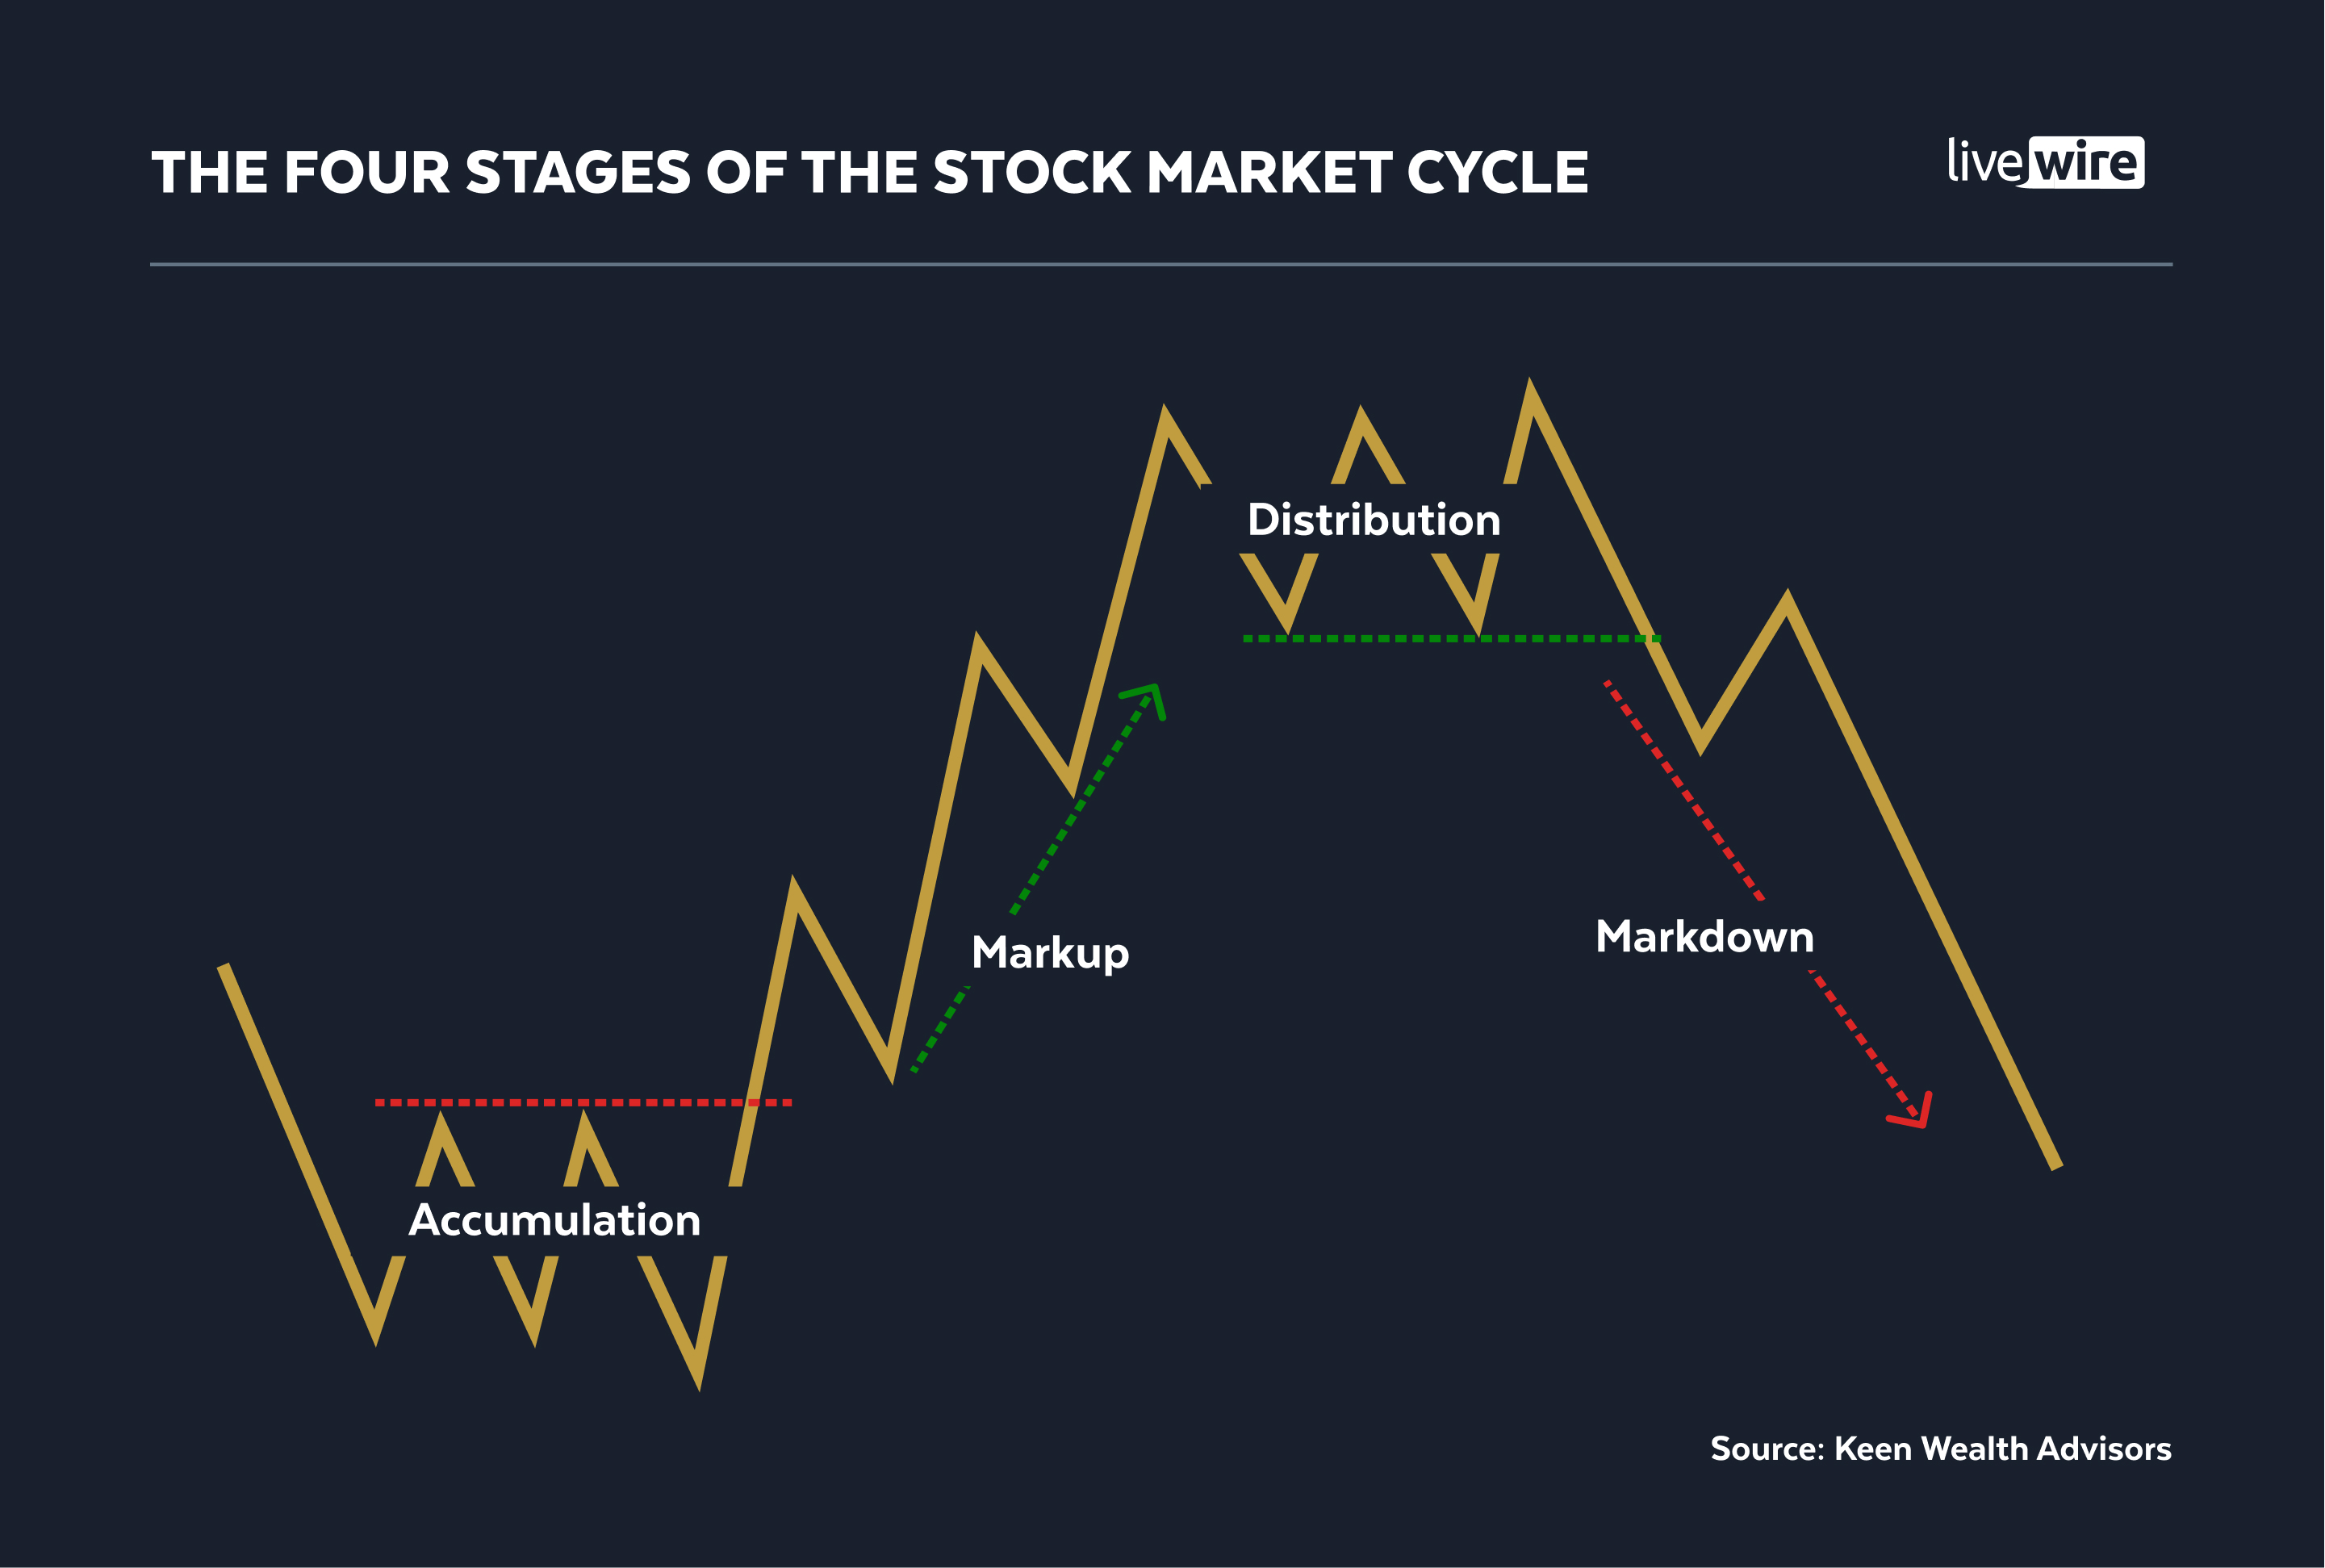Click the chart title heading
The image size is (2325, 1568).
point(870,172)
